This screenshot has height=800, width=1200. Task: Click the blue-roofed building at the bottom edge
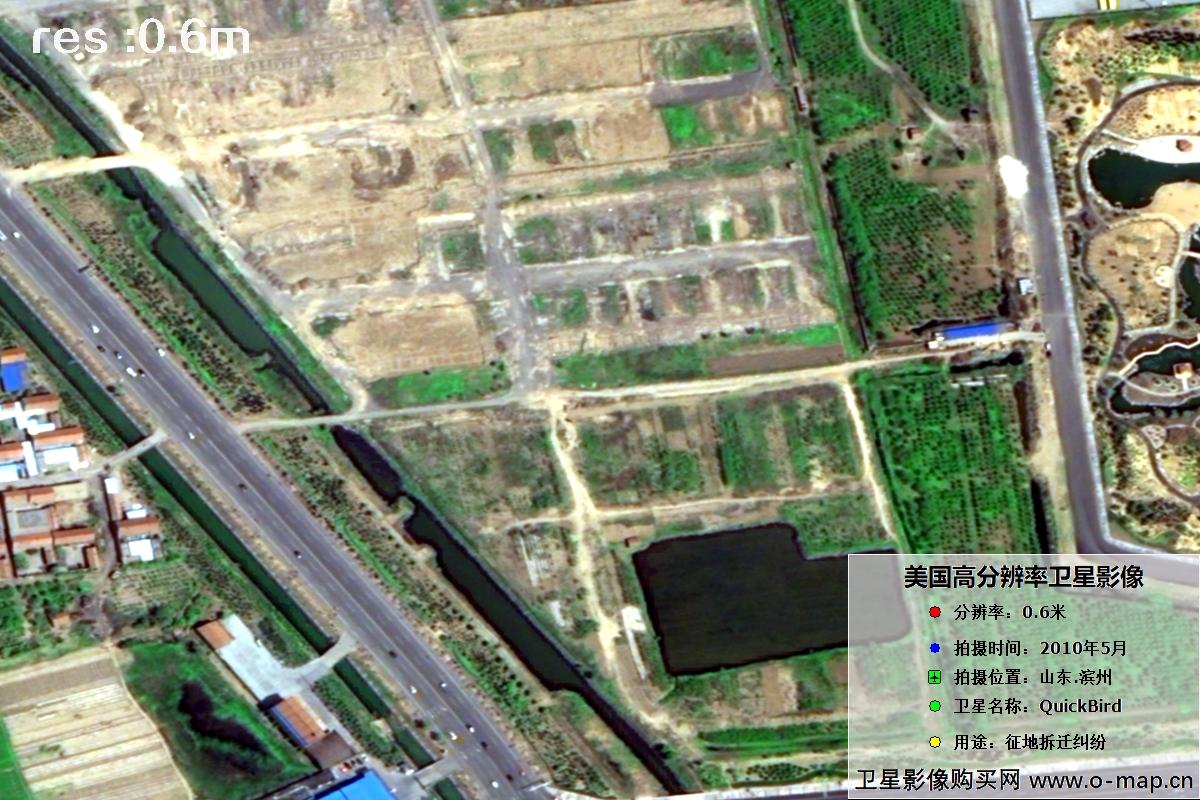click(355, 786)
